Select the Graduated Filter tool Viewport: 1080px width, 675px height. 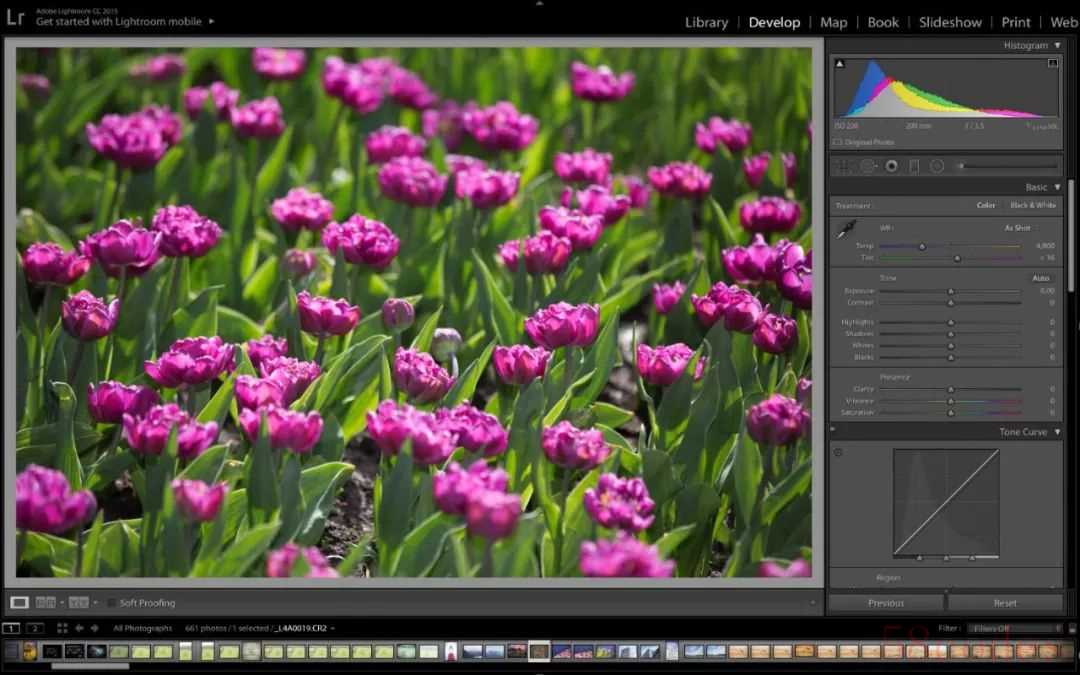[914, 166]
